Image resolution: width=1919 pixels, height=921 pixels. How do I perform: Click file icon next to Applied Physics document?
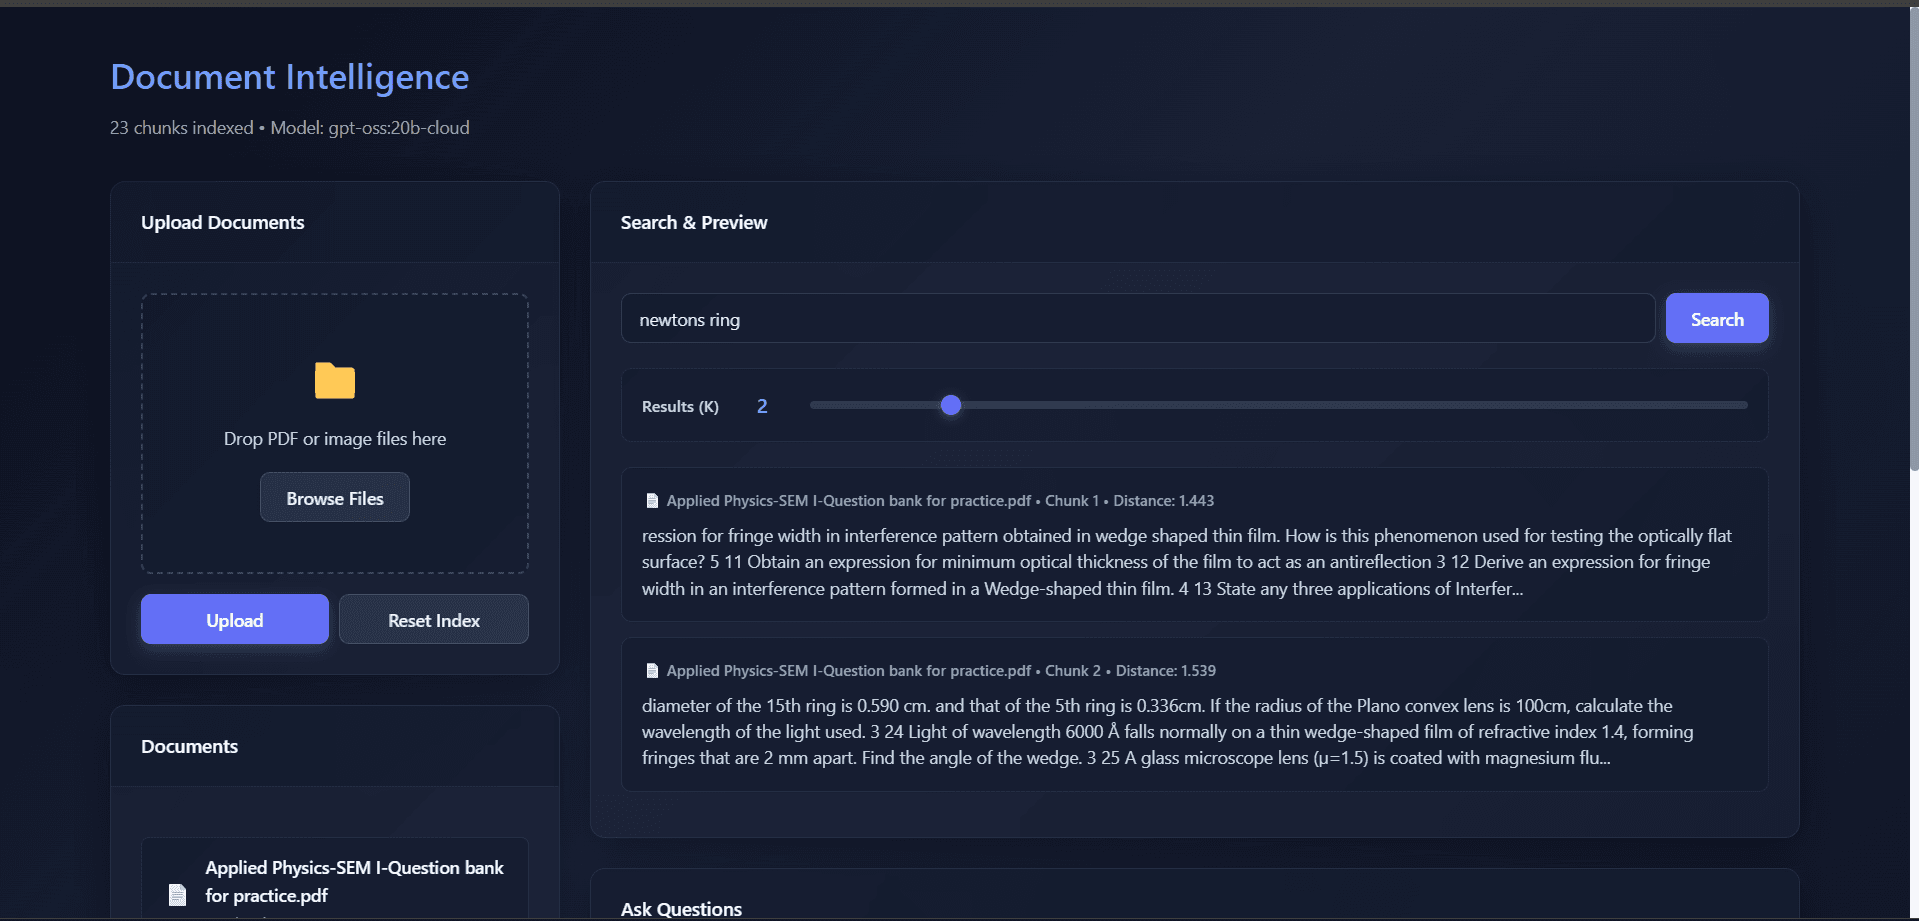click(178, 894)
